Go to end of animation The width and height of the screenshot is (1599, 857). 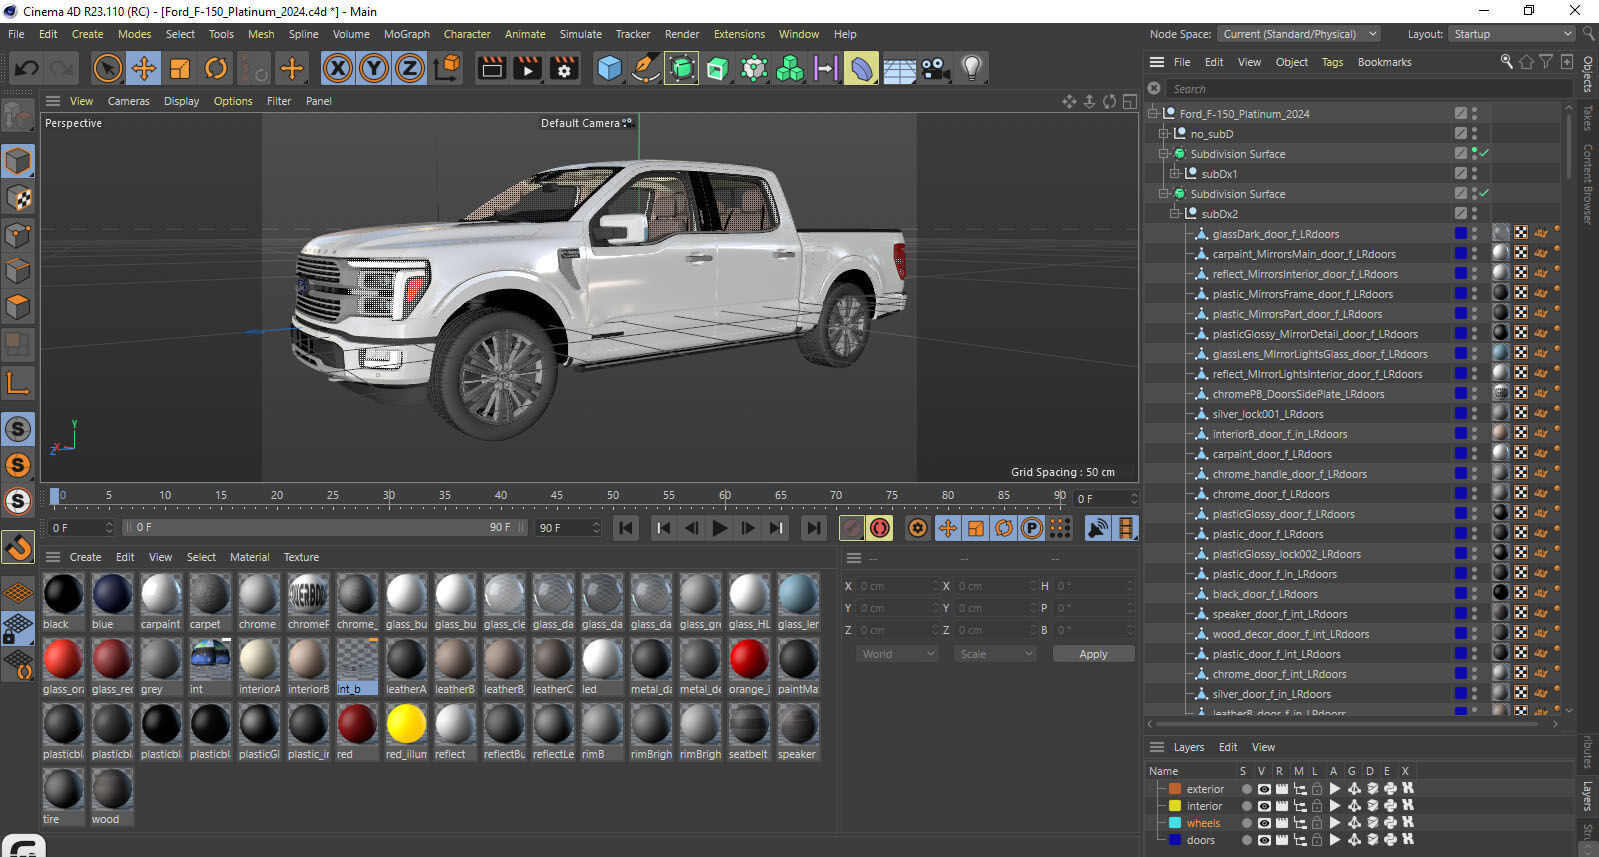(814, 528)
